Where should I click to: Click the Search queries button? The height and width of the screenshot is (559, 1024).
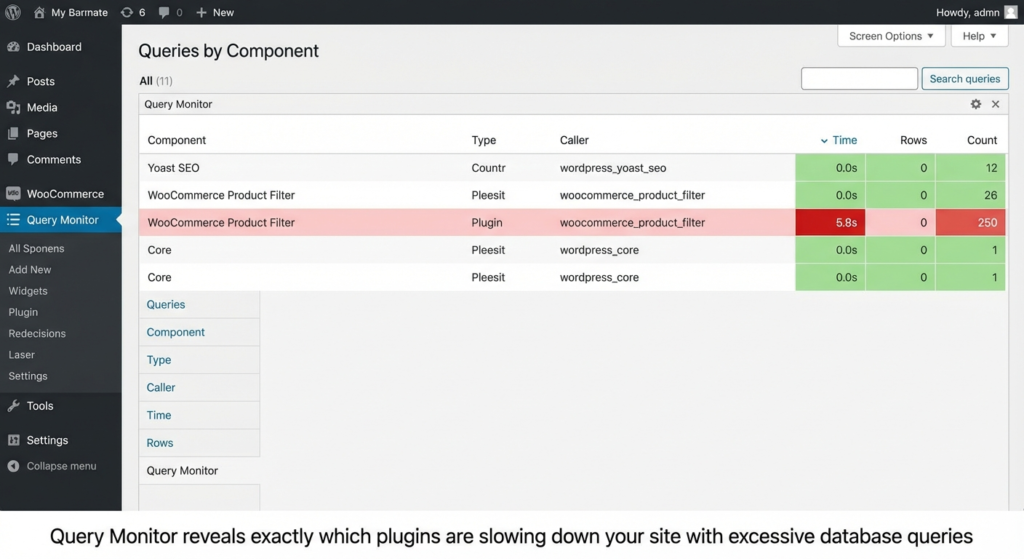coord(964,79)
